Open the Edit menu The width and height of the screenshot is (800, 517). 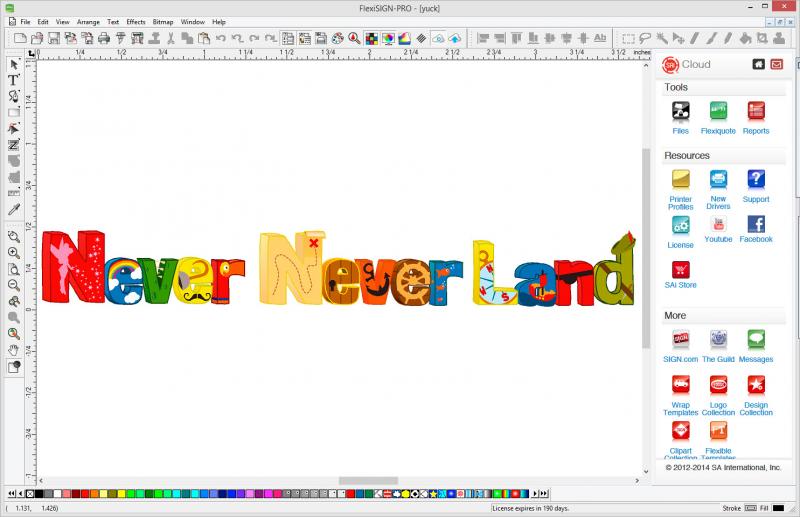click(x=43, y=22)
